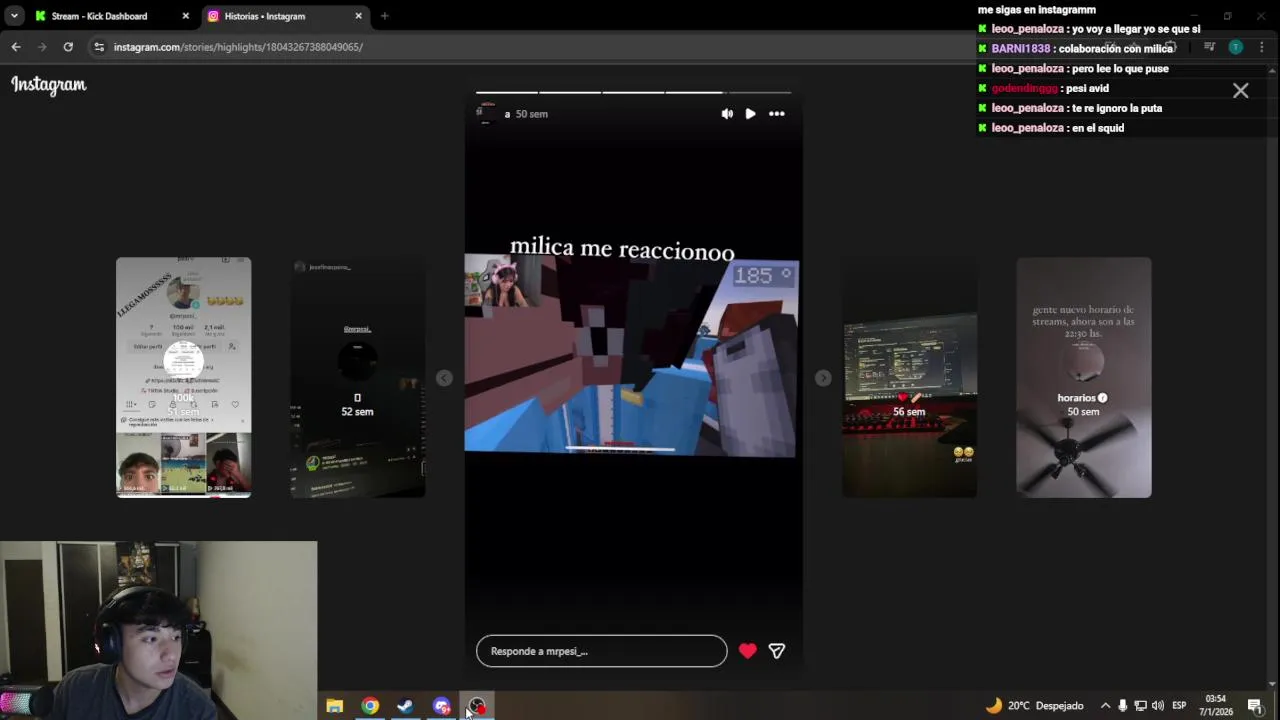The image size is (1280, 720).
Task: Type in Responde a mrpesi reply field
Action: pos(602,651)
